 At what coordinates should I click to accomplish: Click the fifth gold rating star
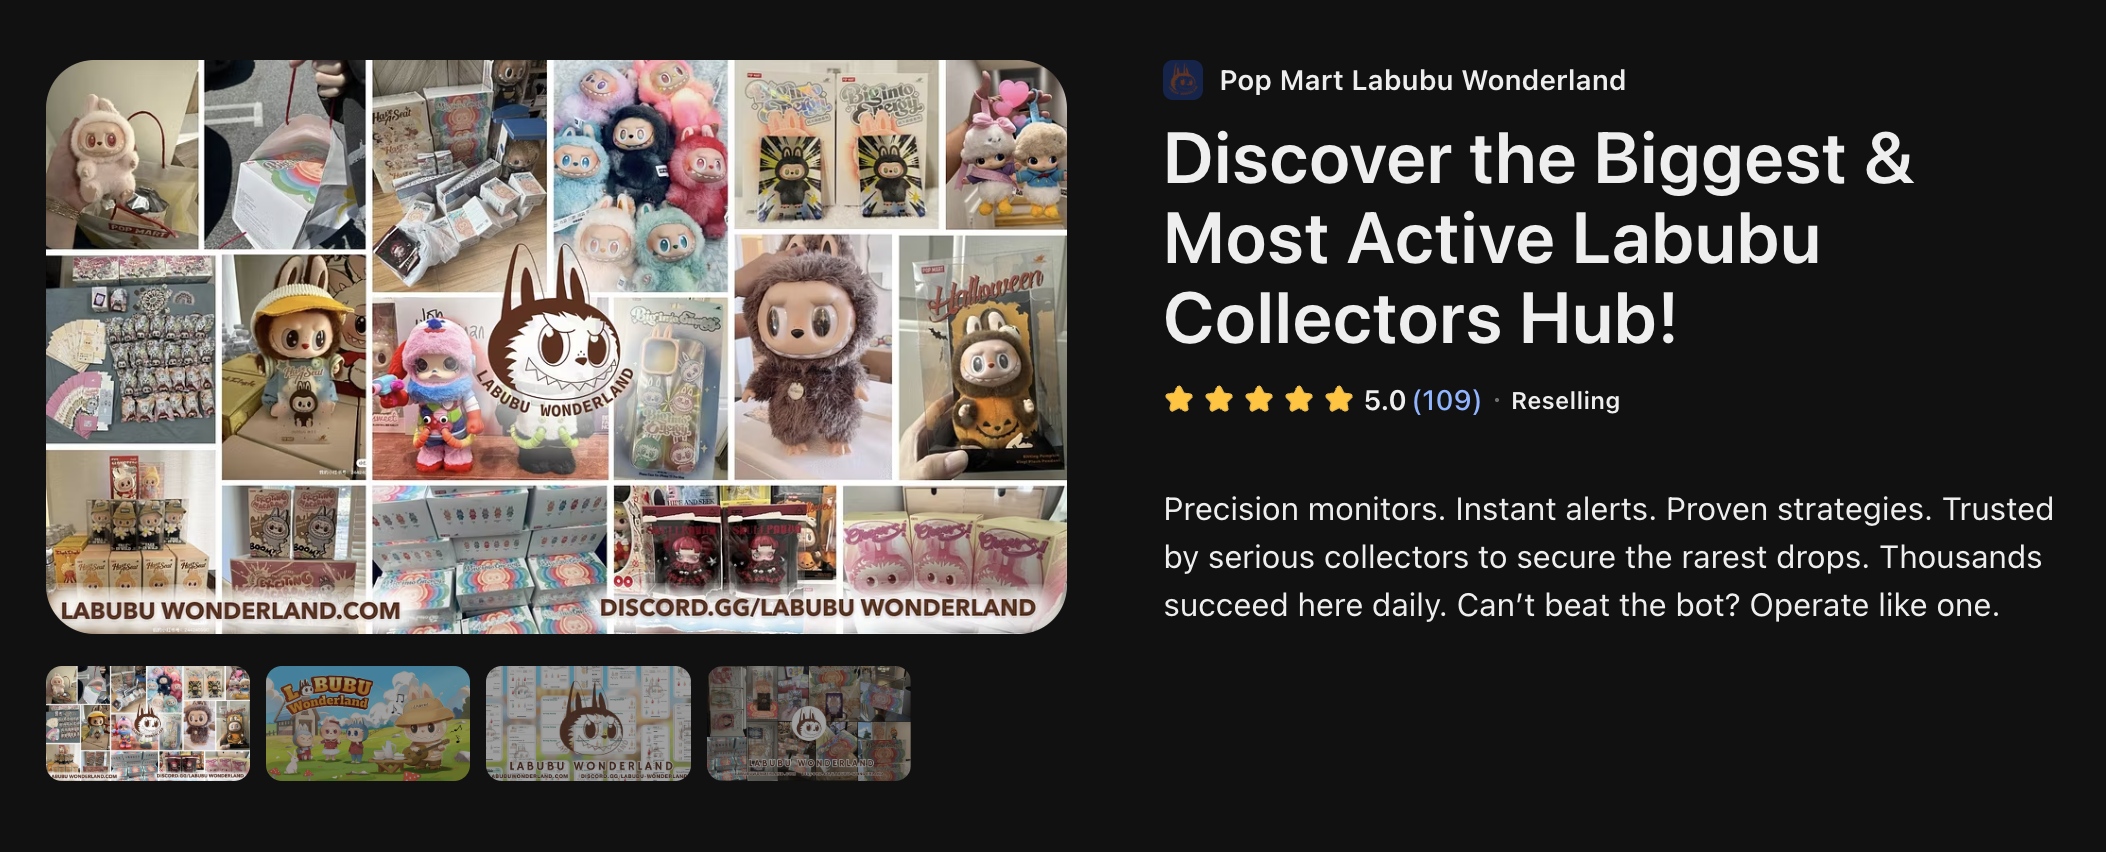pyautogui.click(x=1339, y=400)
